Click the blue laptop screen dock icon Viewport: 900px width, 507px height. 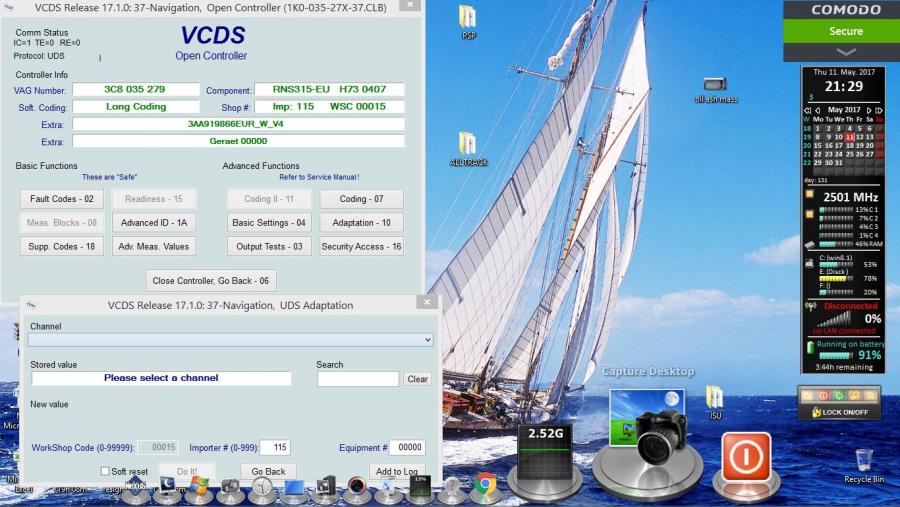pos(293,488)
